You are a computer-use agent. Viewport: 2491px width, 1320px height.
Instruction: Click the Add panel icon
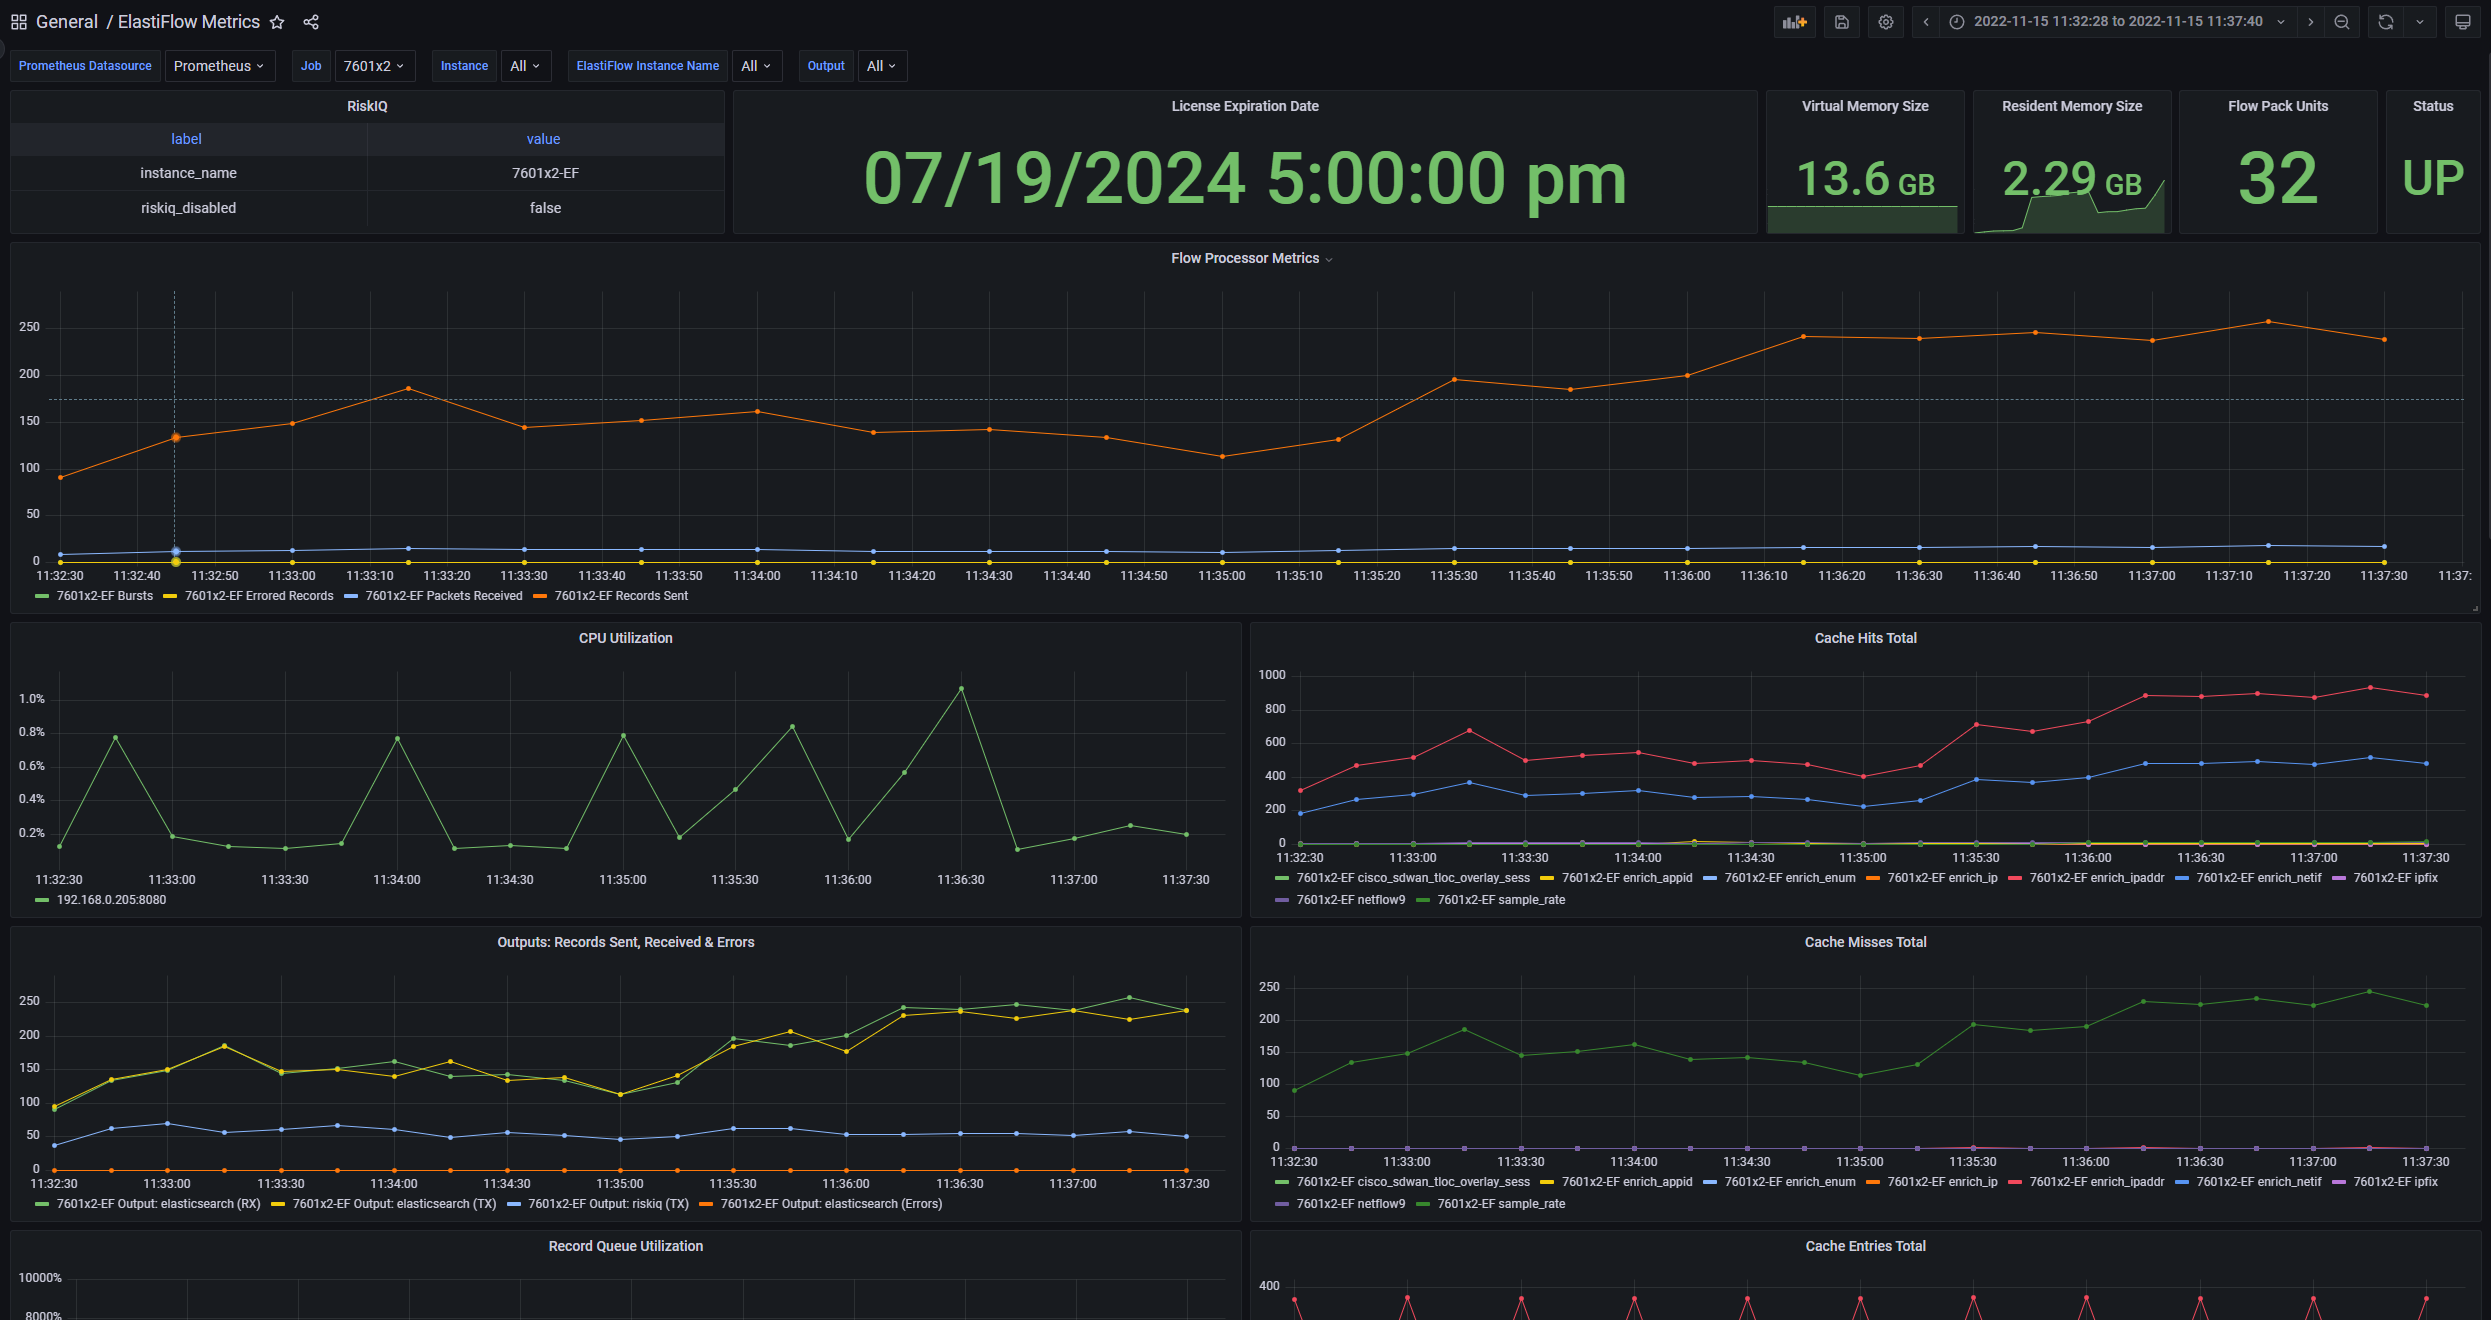1795,22
